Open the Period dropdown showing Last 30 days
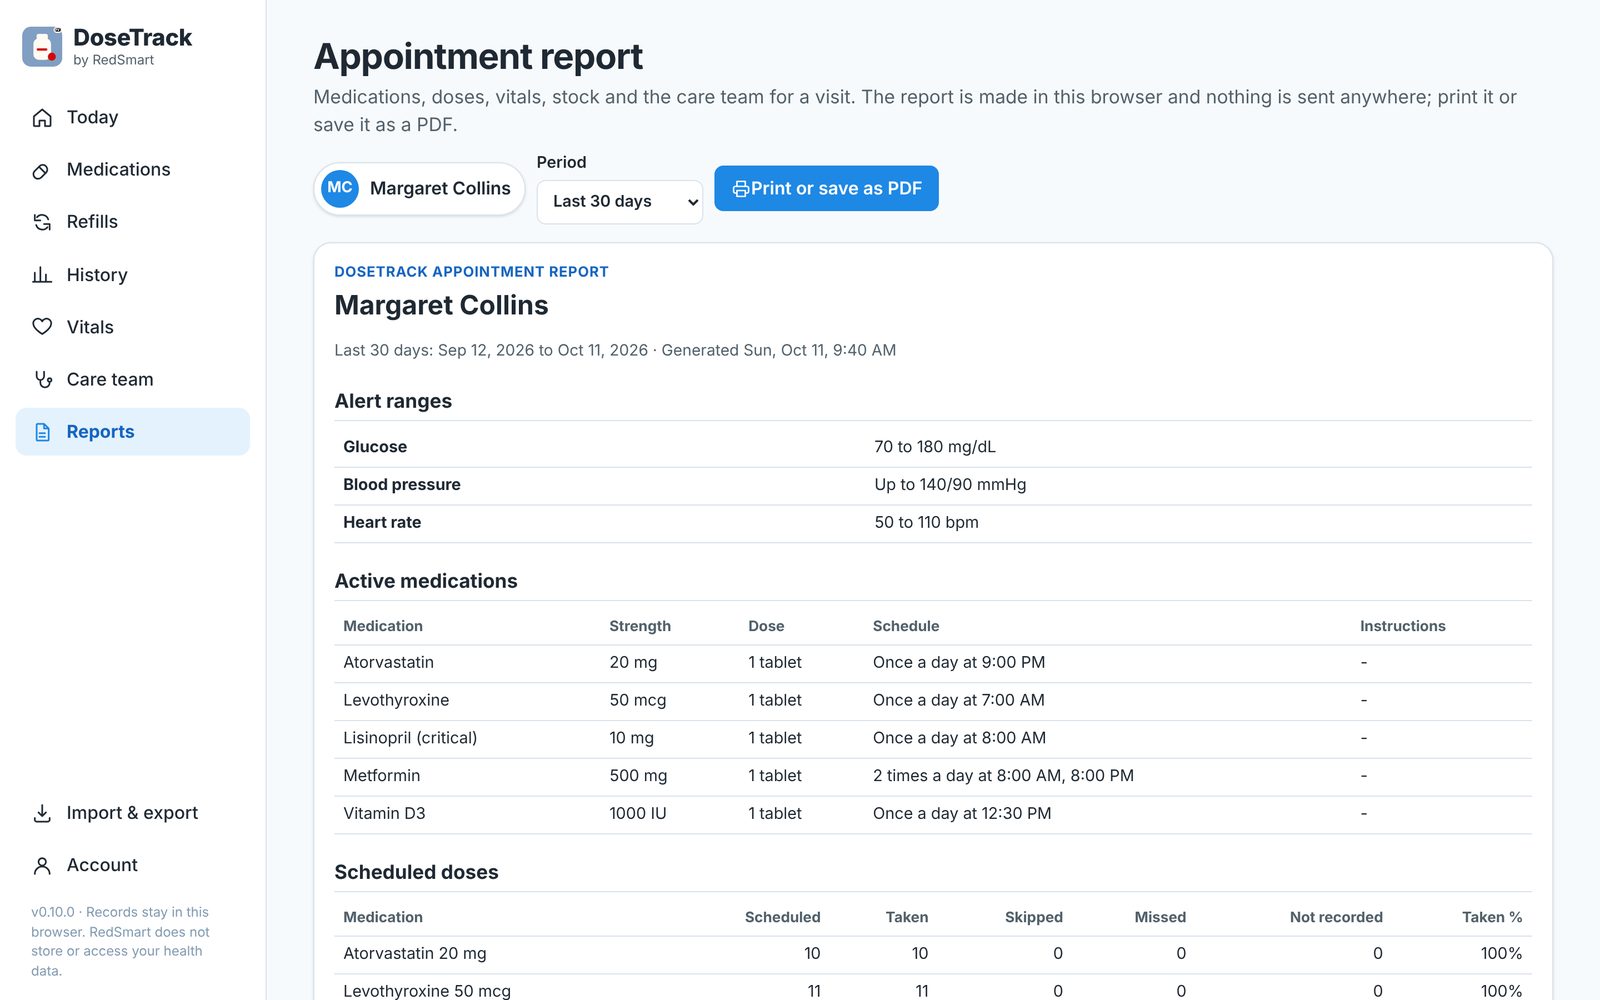 [620, 202]
